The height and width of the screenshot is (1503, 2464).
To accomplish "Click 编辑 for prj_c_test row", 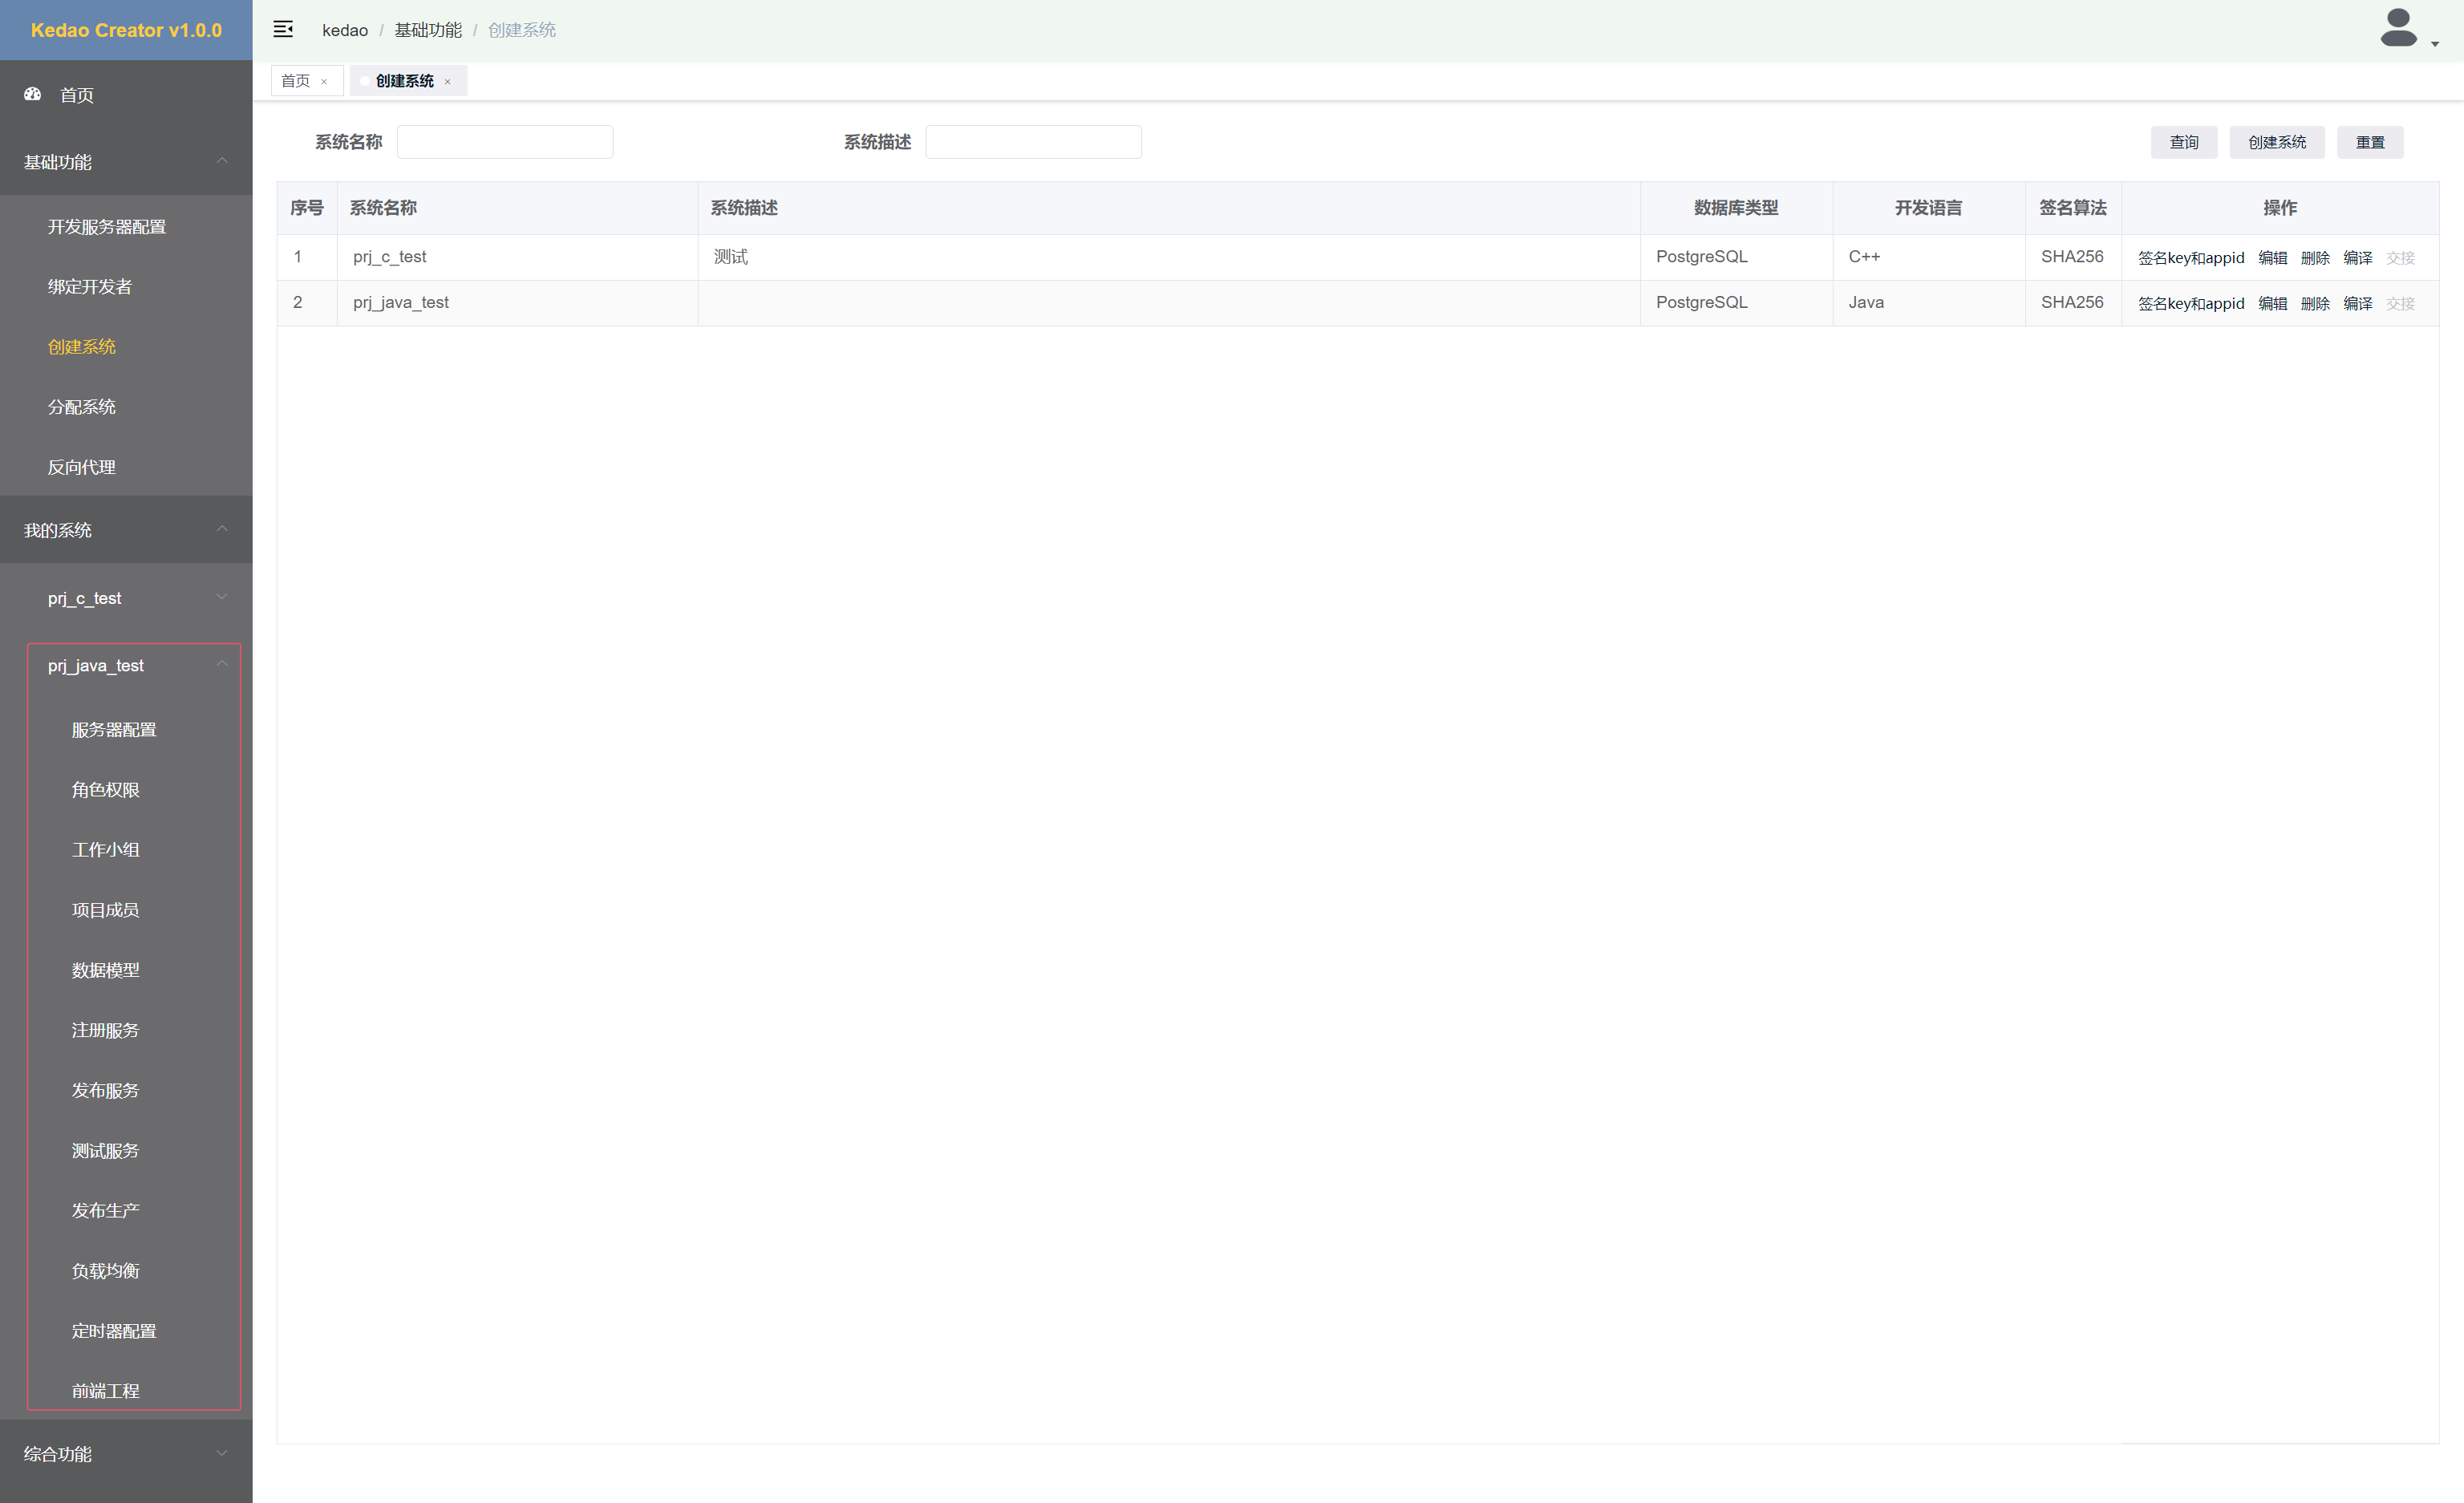I will (x=2272, y=258).
